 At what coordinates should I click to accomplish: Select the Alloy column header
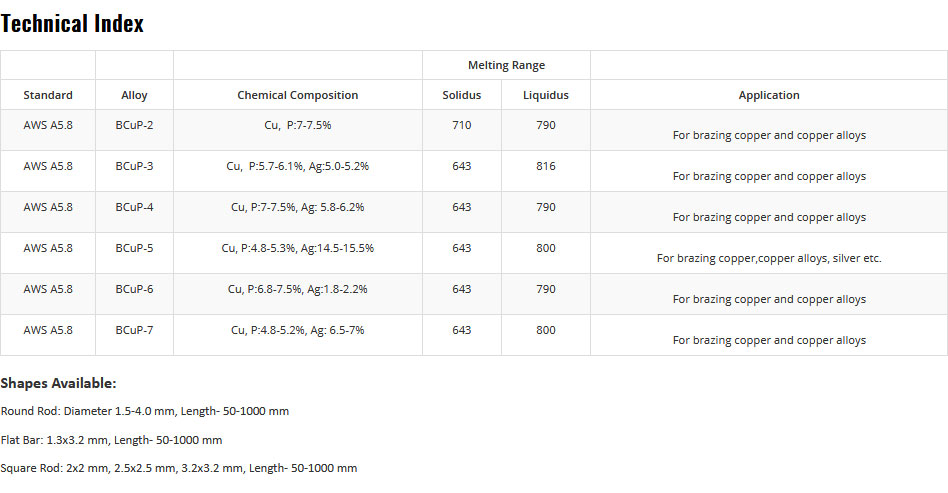[x=134, y=95]
